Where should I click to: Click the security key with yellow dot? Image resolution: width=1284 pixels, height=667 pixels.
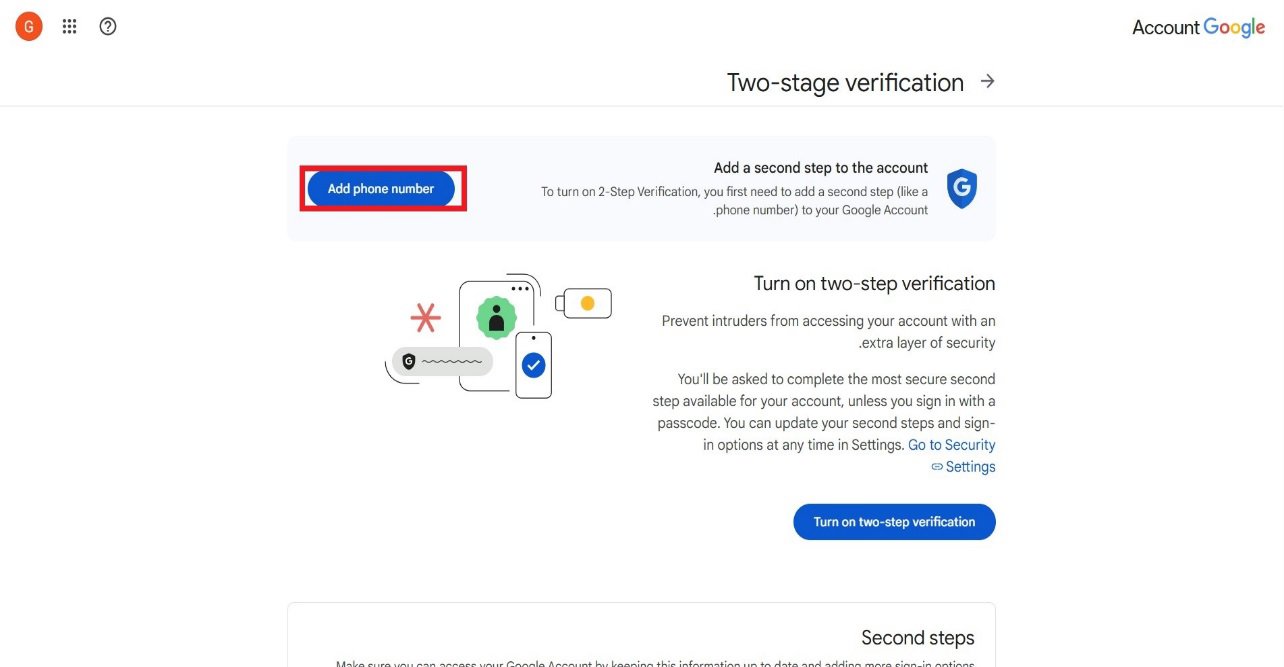[586, 303]
